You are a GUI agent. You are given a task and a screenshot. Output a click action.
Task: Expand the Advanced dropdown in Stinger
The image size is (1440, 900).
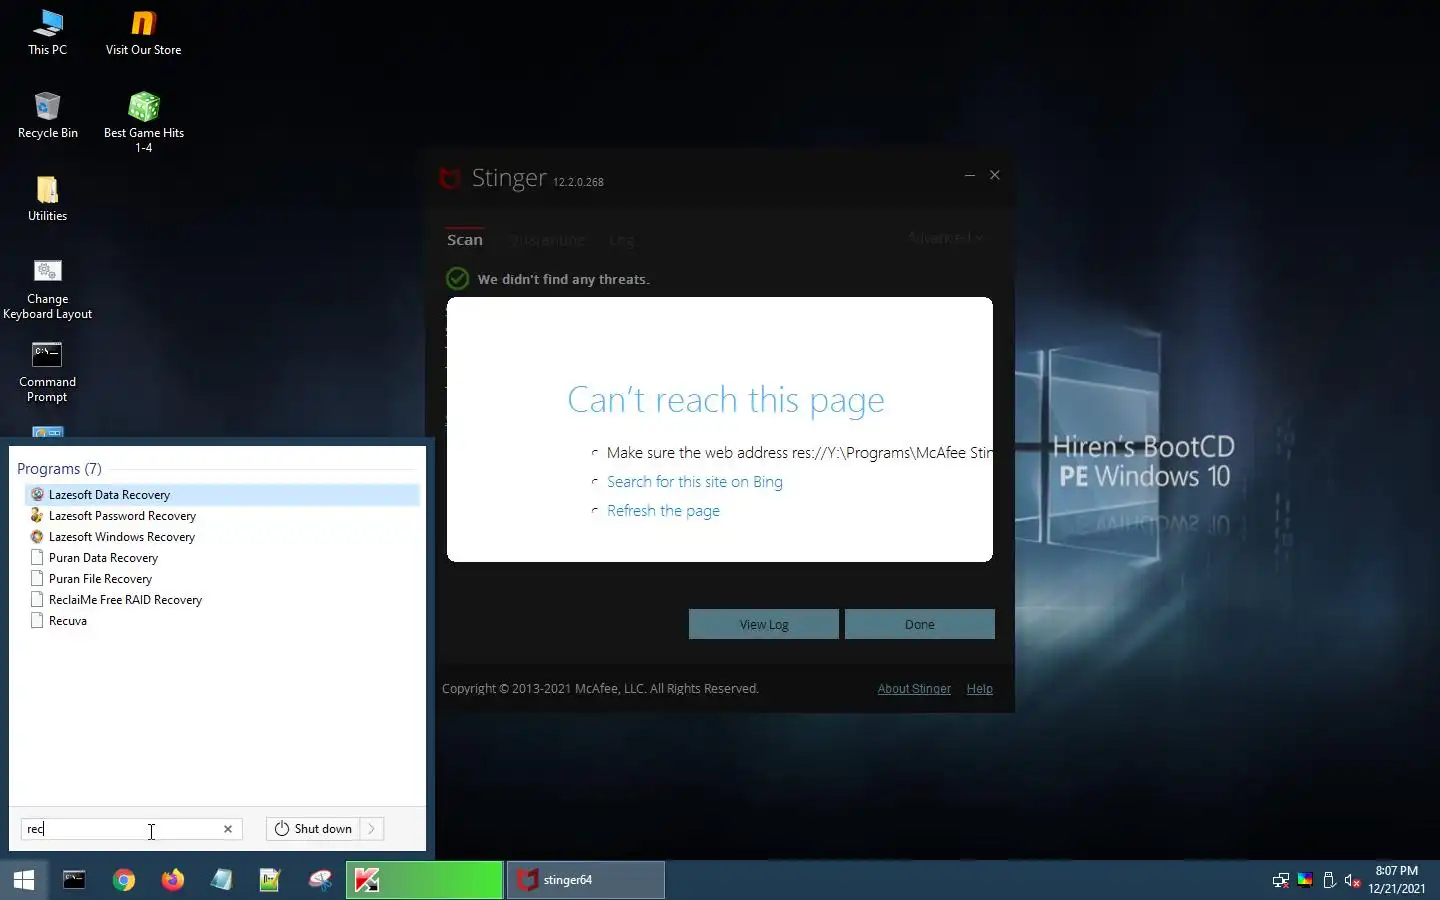(x=945, y=238)
